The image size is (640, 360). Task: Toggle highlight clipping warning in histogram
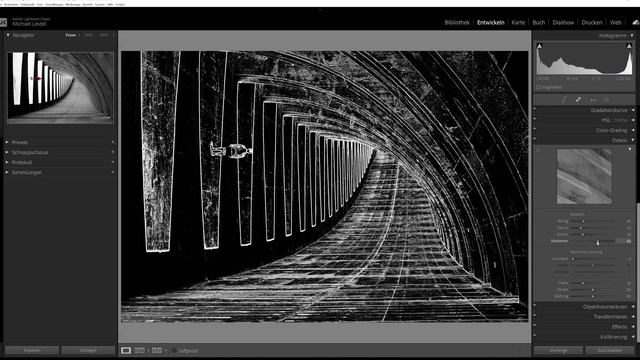pos(629,46)
